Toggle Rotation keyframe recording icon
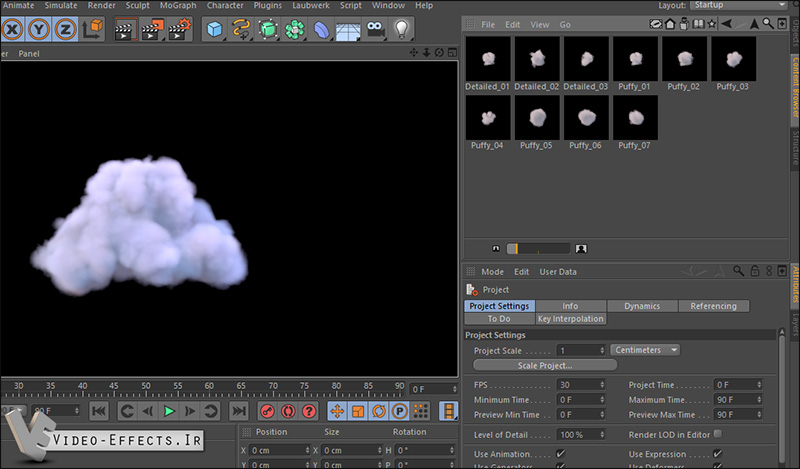This screenshot has height=469, width=800. click(379, 411)
